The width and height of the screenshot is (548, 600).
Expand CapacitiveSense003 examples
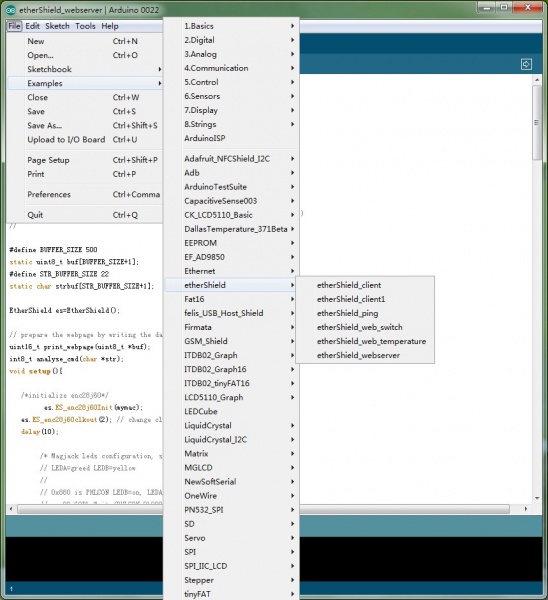tap(232, 201)
